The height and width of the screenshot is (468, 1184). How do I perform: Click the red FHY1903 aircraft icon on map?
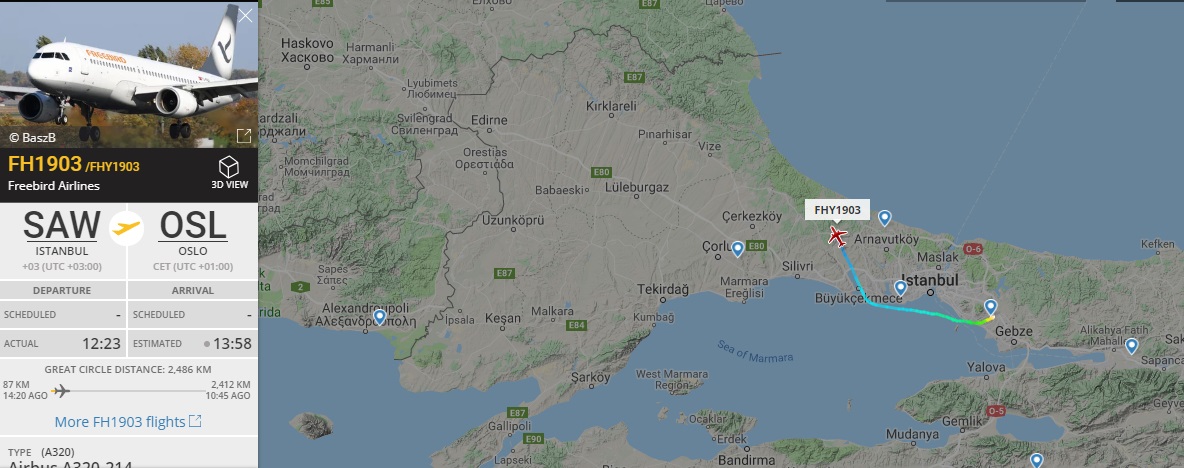click(x=837, y=236)
